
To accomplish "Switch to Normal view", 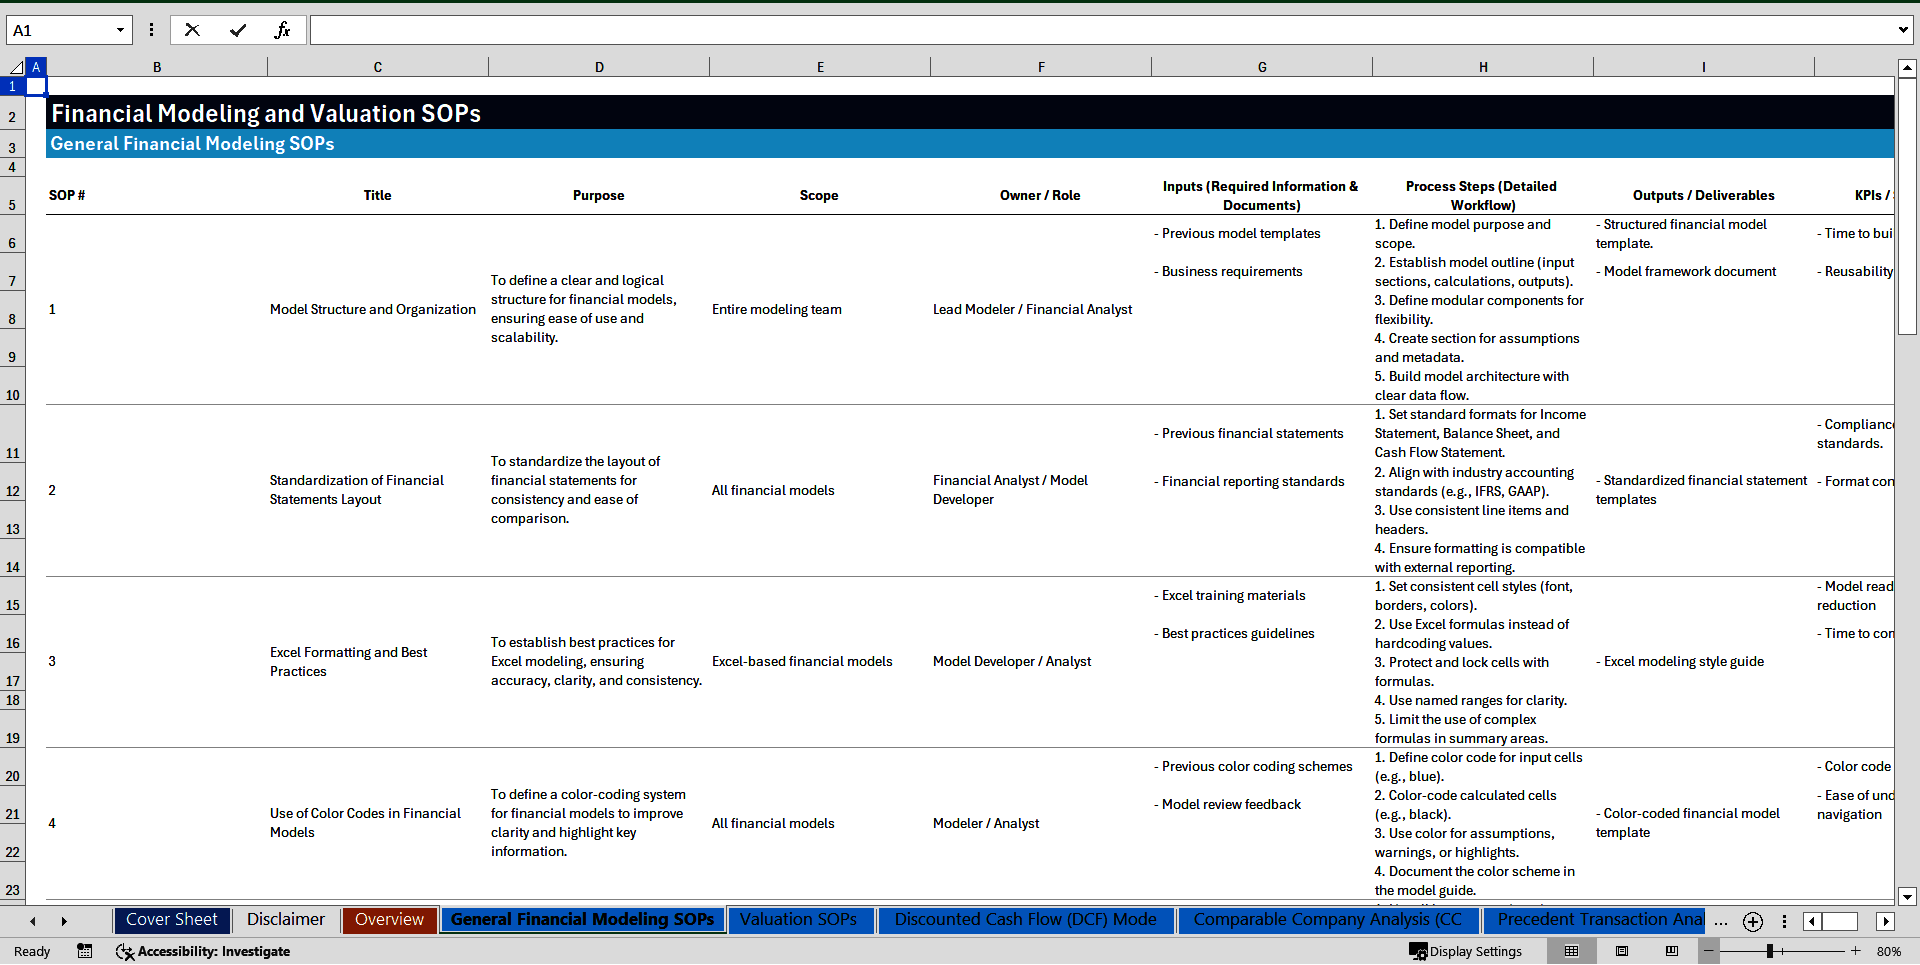I will (x=1571, y=951).
